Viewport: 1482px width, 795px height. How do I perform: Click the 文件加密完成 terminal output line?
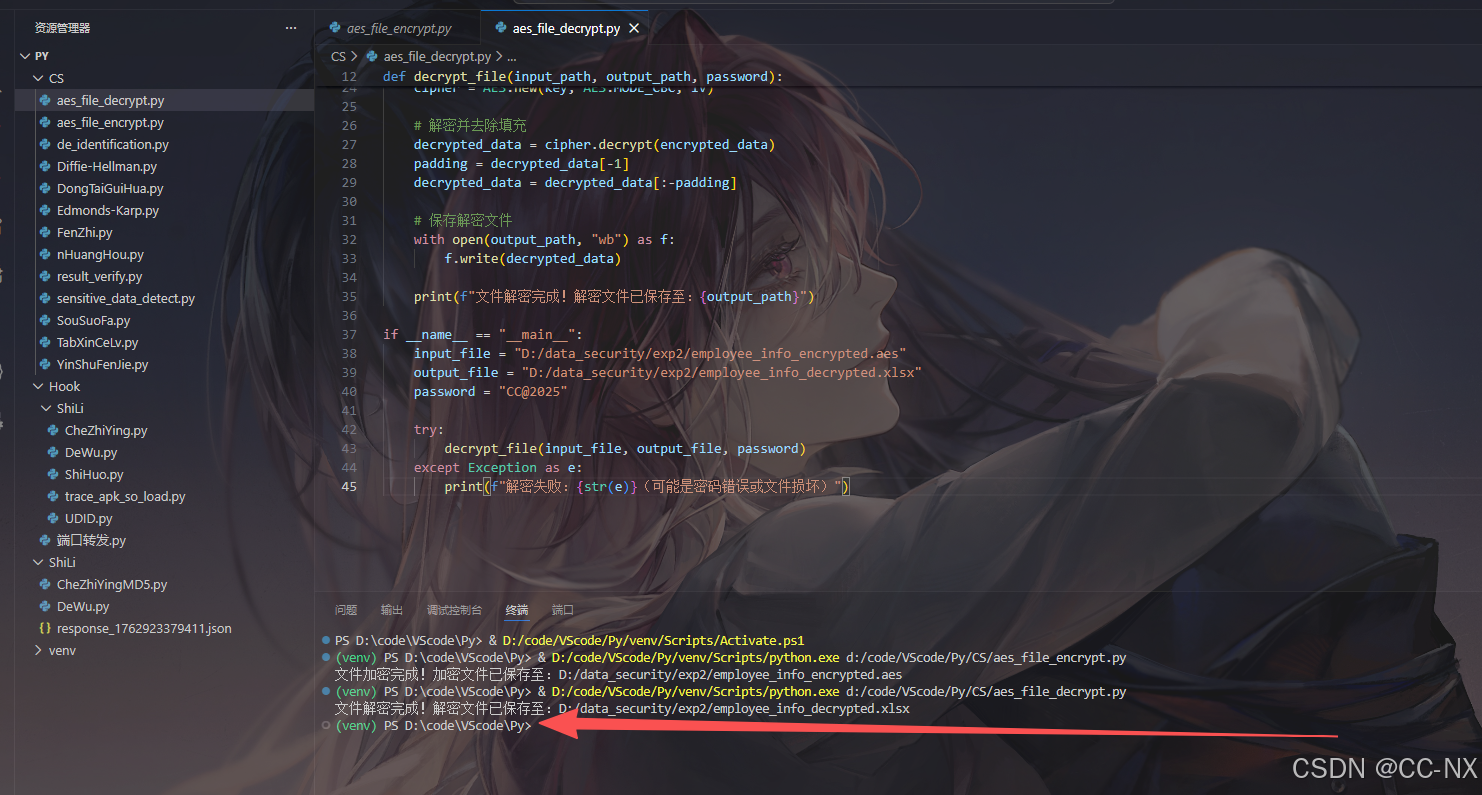[x=618, y=675]
